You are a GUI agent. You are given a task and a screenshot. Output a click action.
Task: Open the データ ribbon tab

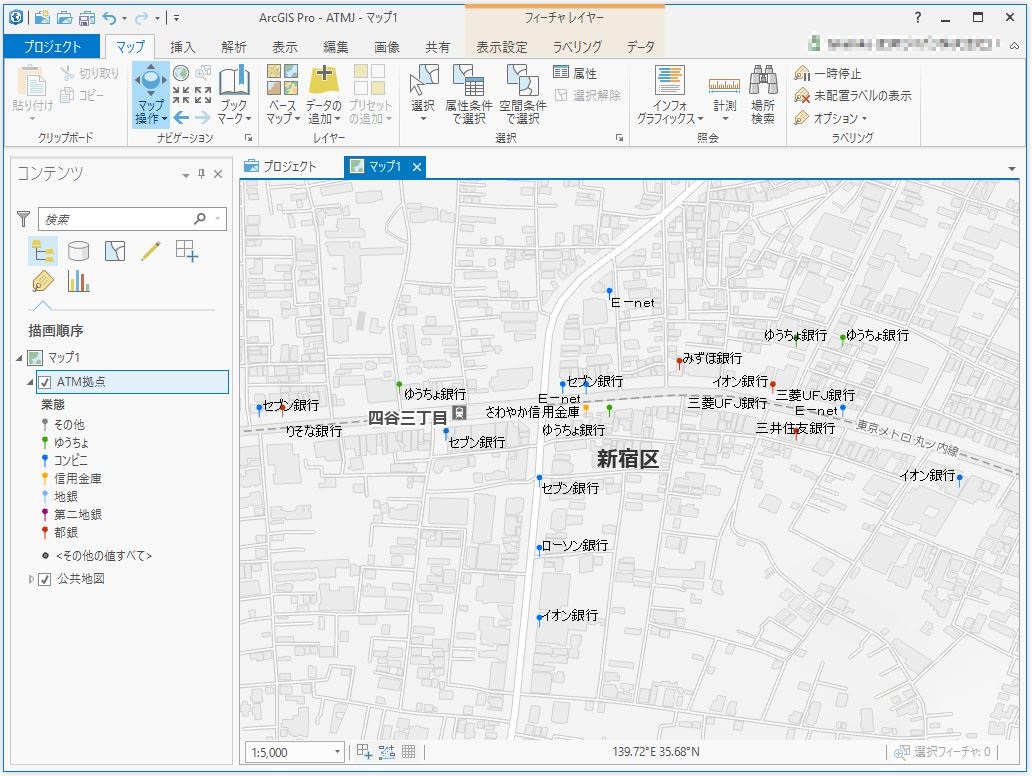click(640, 47)
